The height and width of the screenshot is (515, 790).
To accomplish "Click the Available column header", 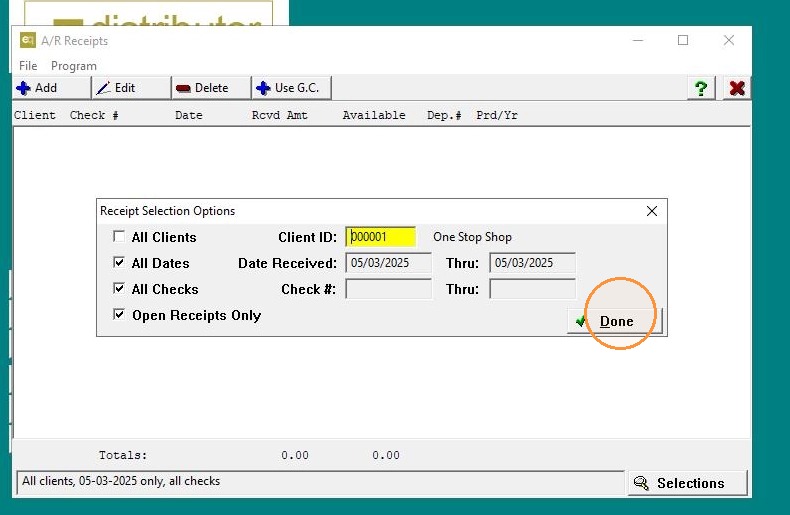I will (374, 115).
